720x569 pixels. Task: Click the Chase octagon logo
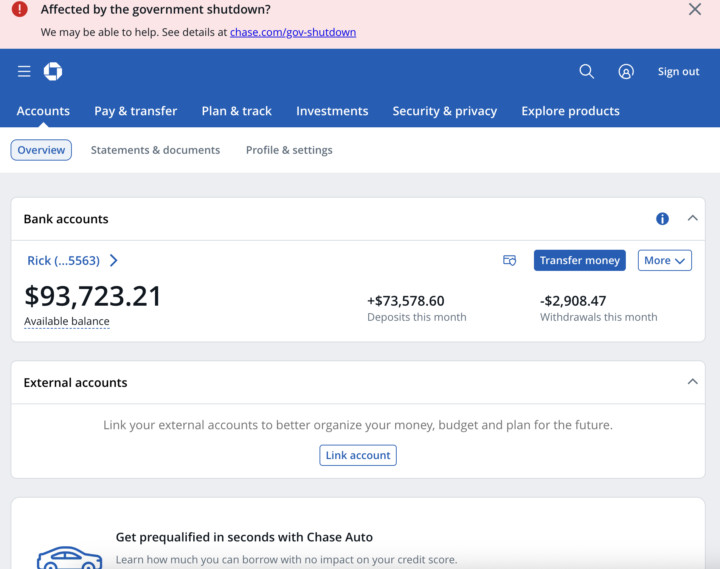[53, 71]
